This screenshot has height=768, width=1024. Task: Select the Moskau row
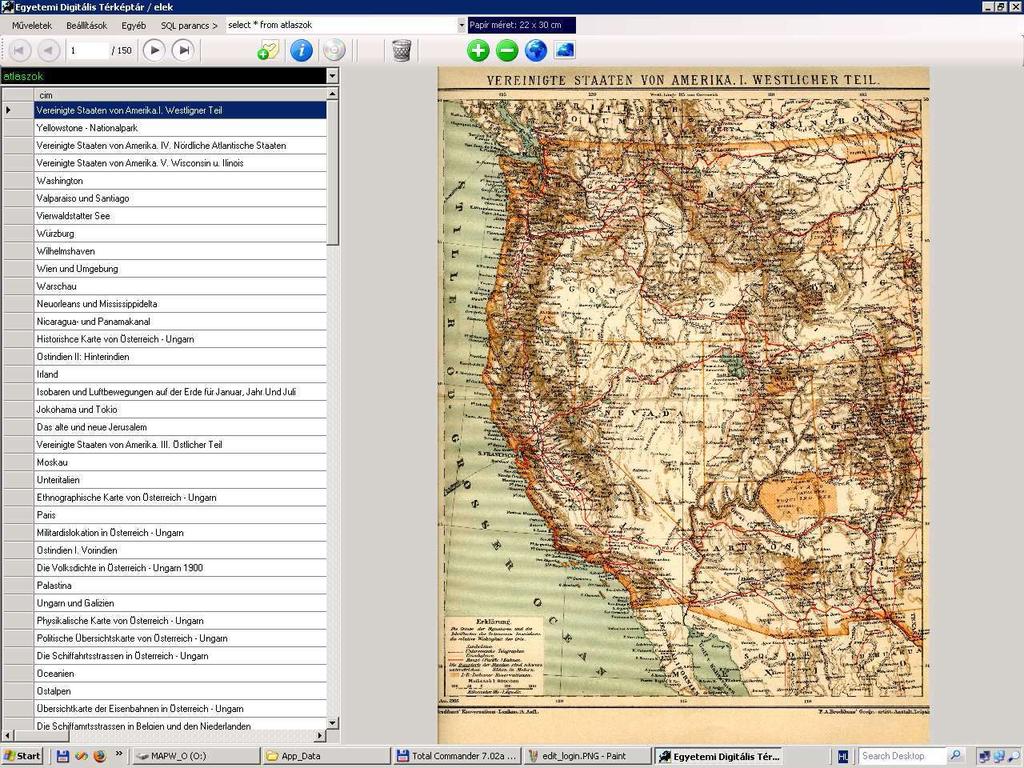point(180,463)
